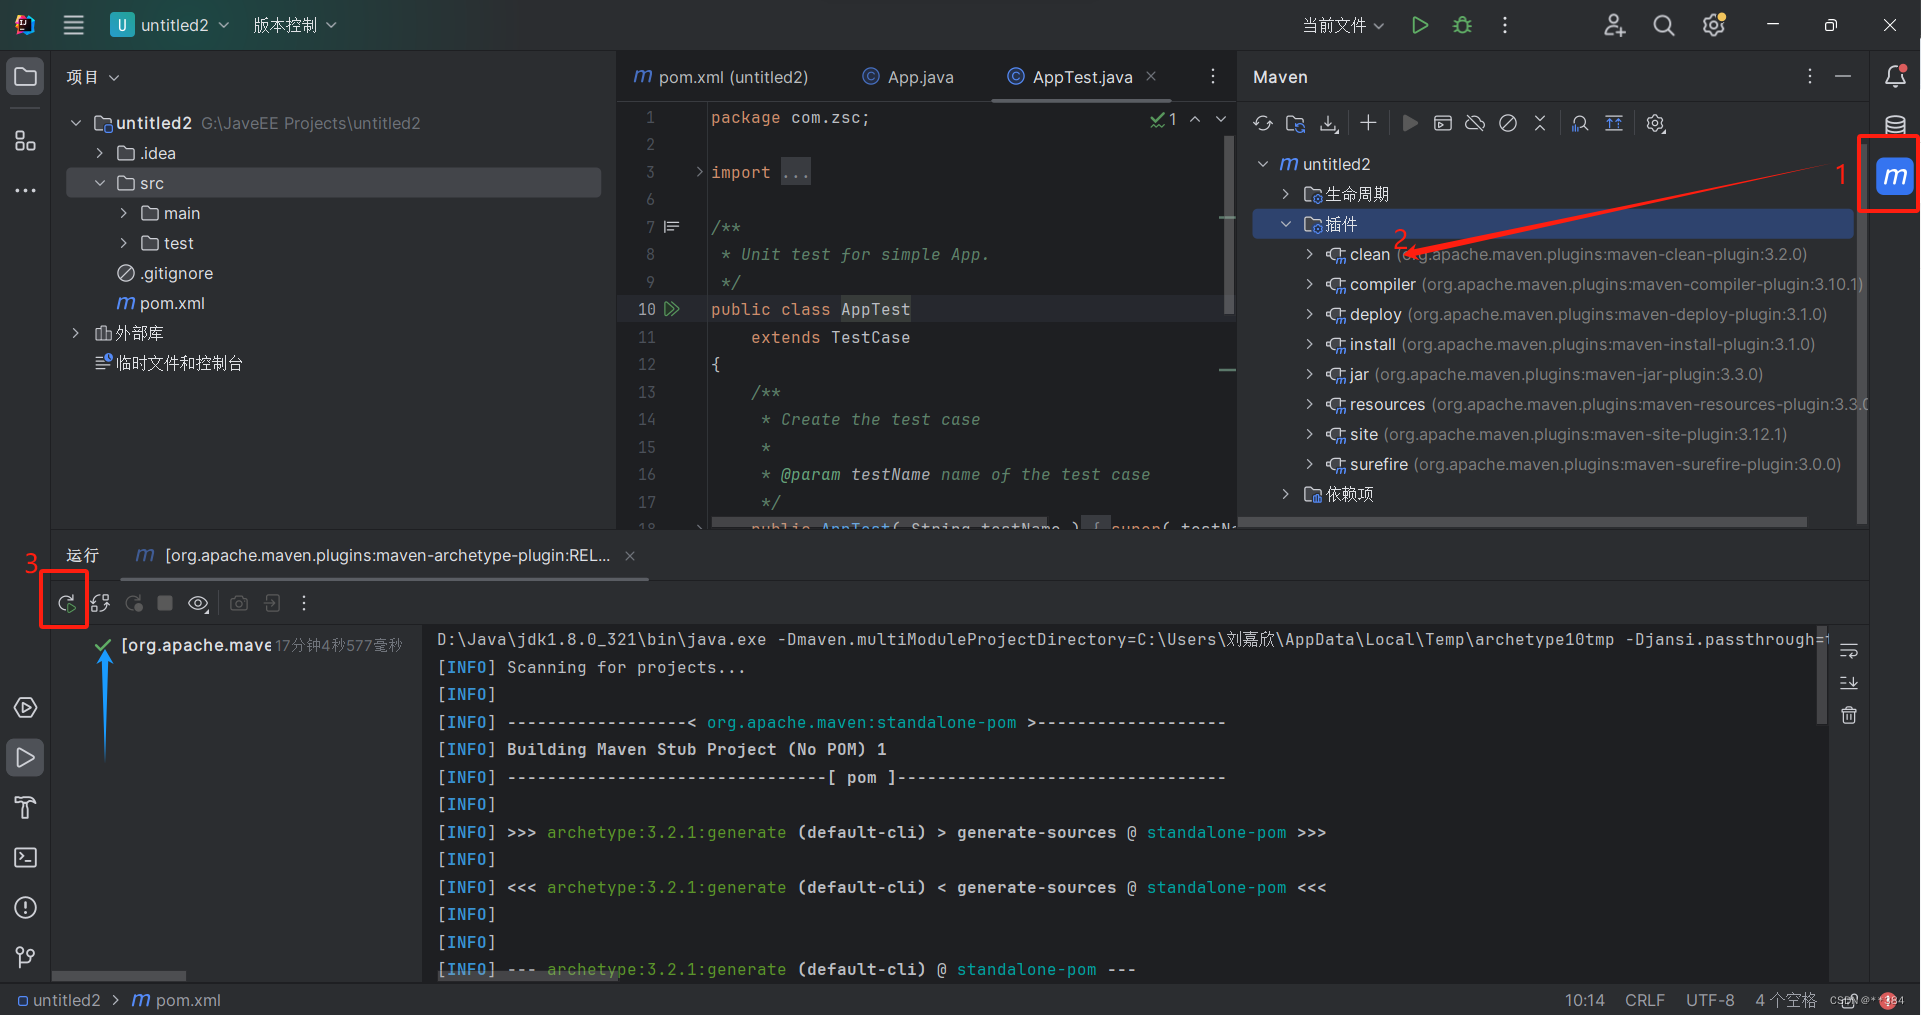Screen dimensions: 1921x1015
Task: Expand the clean plugin
Action: coord(1310,254)
